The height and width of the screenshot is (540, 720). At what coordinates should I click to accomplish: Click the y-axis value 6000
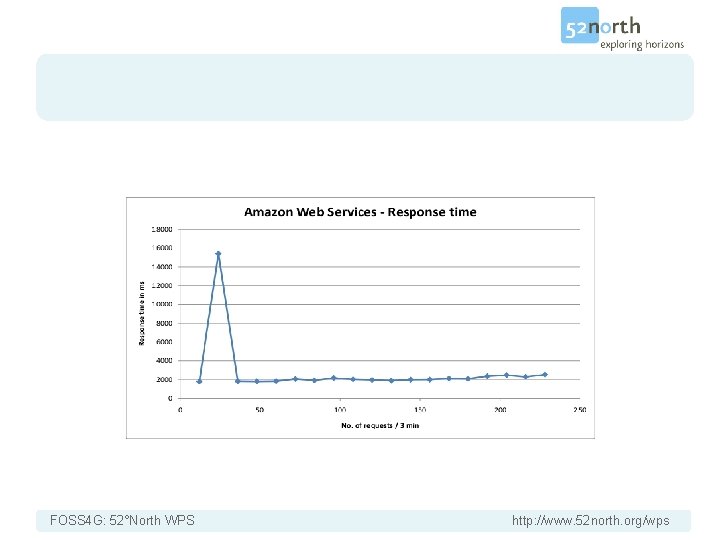[x=164, y=342]
